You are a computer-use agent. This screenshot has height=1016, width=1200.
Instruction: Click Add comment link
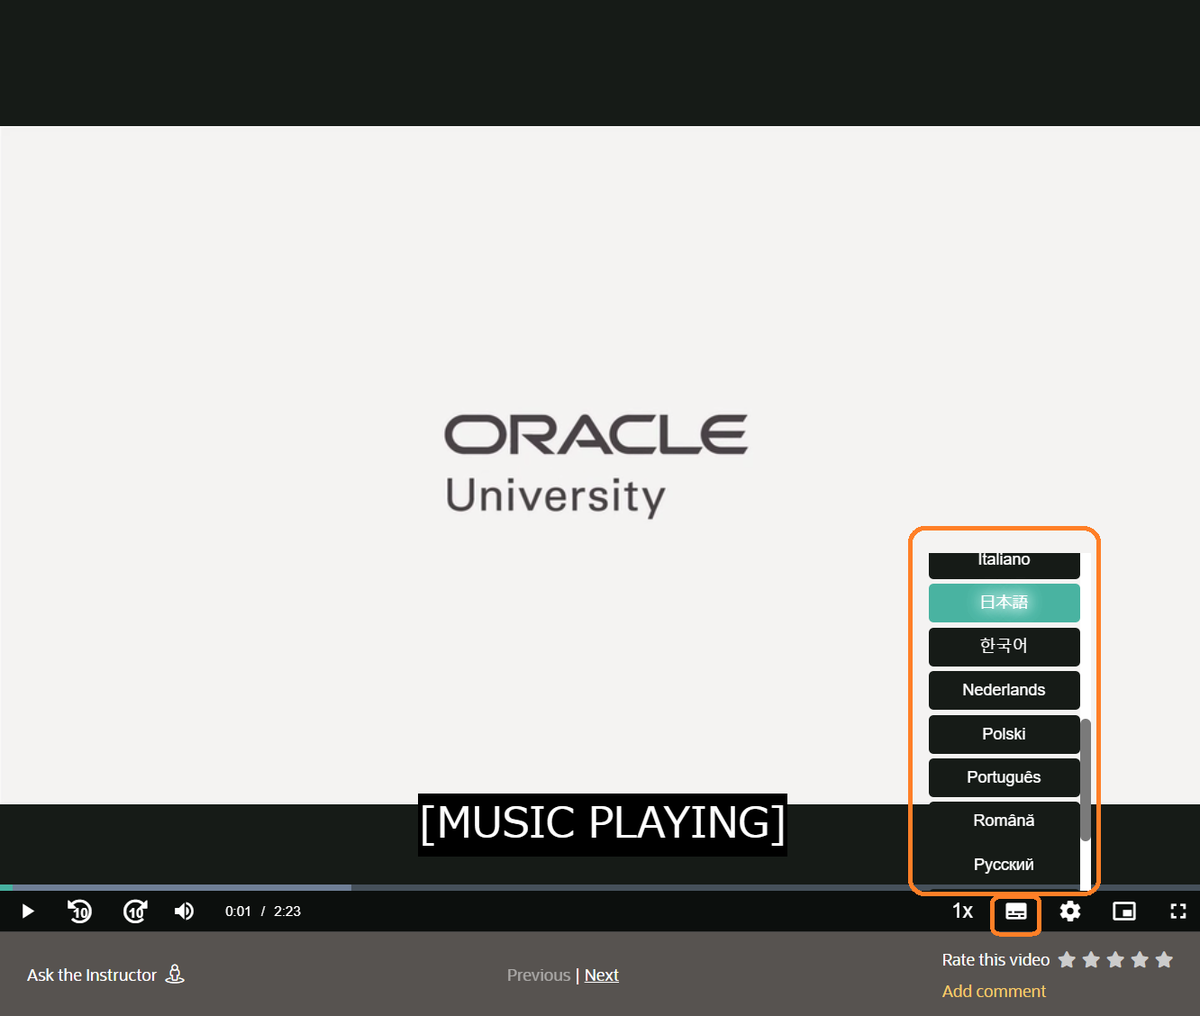[994, 991]
